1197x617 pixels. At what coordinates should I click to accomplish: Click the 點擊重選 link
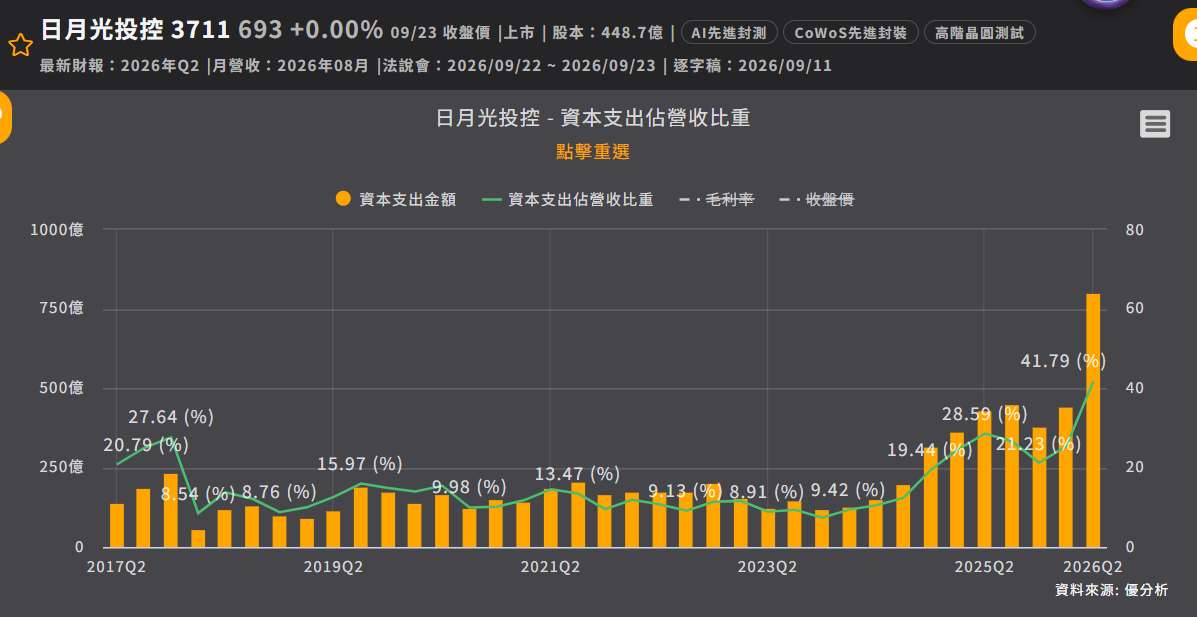point(593,151)
